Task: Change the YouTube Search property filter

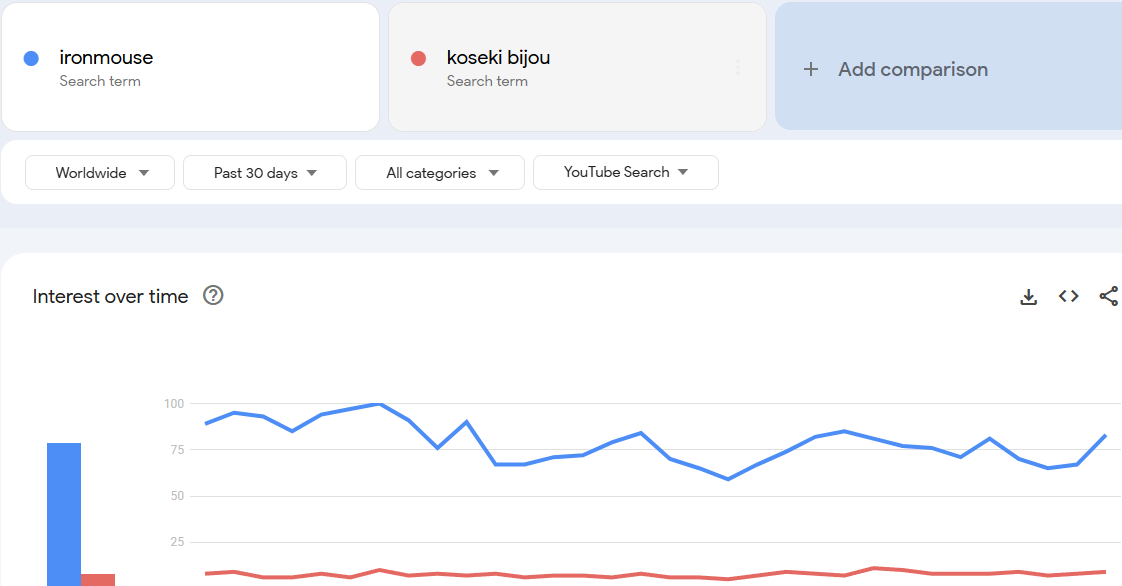Action: pos(626,172)
